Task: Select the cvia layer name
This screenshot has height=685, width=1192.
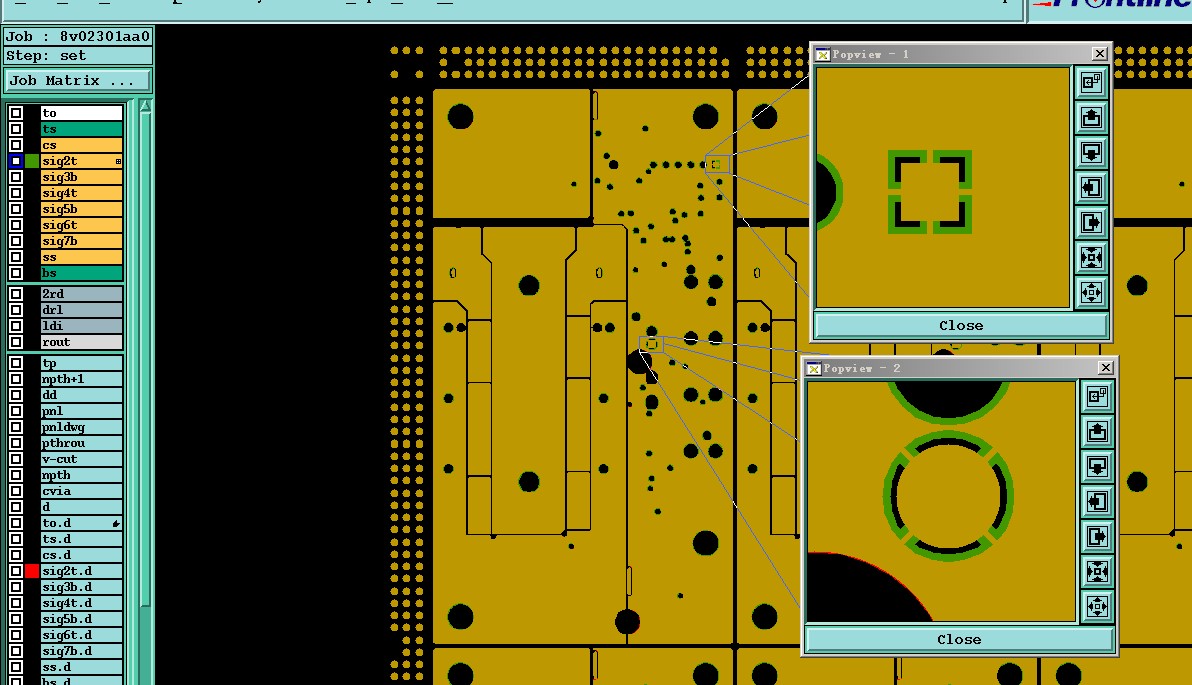Action: 81,490
